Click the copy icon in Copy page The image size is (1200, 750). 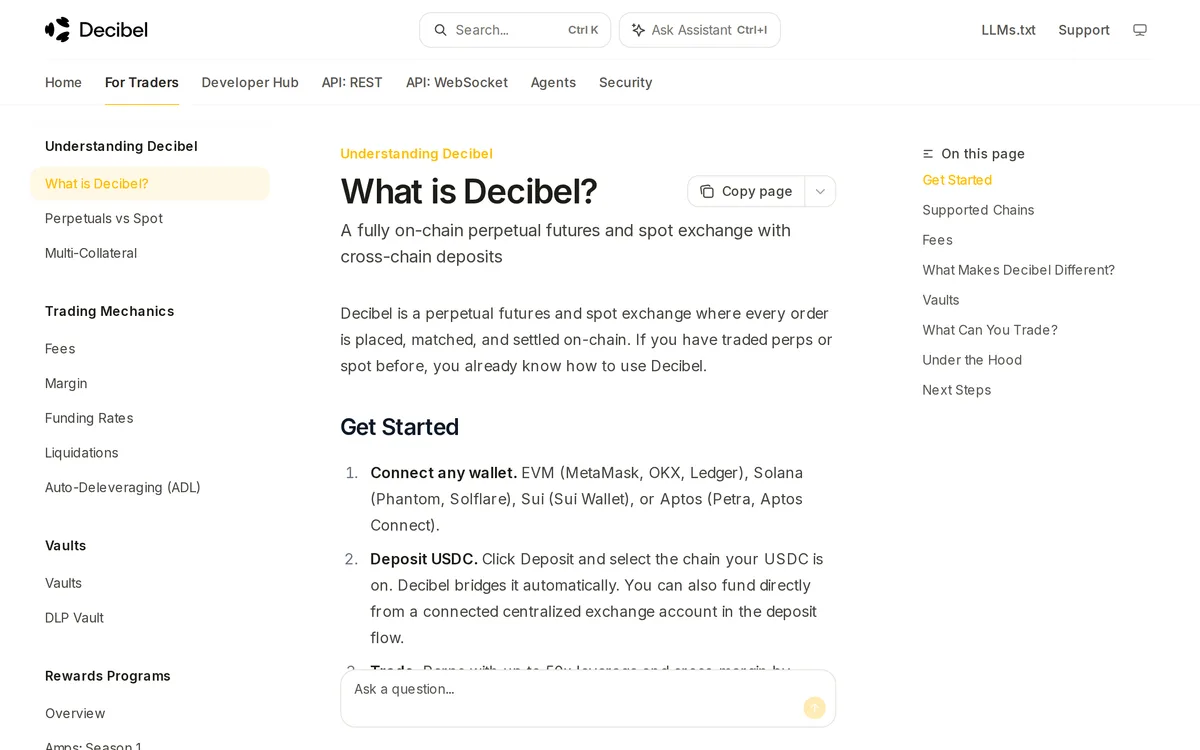(707, 191)
